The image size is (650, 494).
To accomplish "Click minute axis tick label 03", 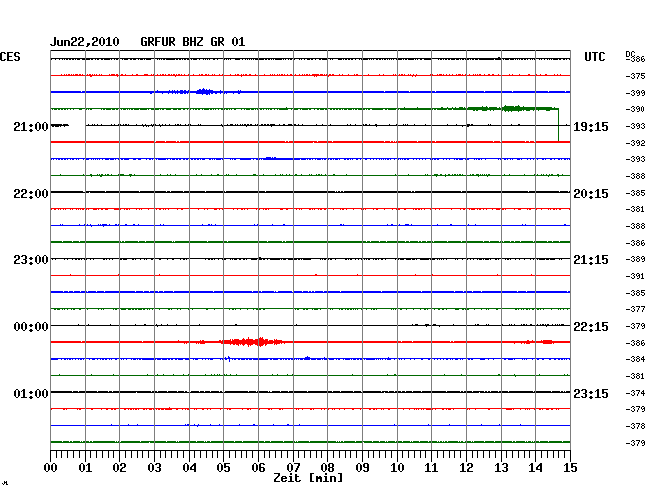I will click(x=154, y=468).
